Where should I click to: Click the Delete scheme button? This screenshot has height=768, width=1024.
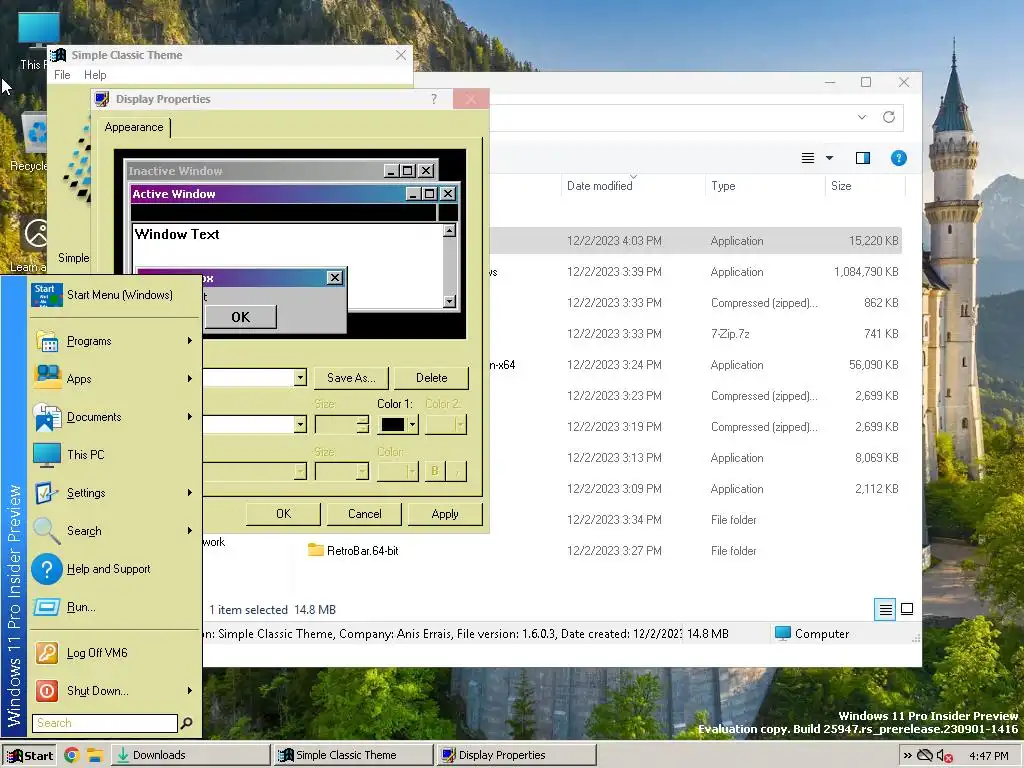pyautogui.click(x=431, y=377)
